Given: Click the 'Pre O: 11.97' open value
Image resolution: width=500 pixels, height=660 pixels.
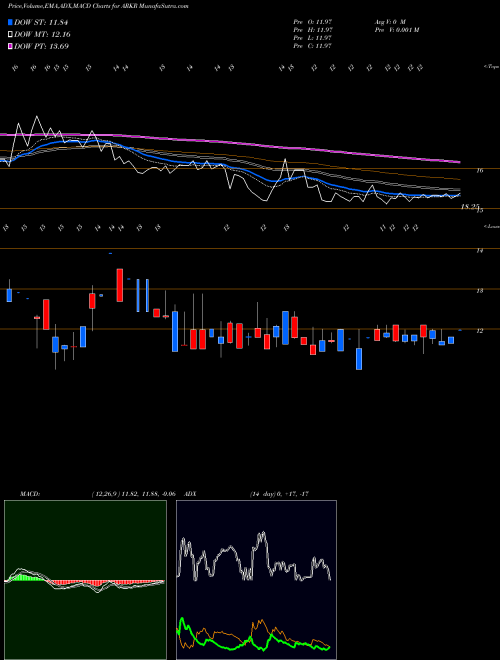Looking at the screenshot, I should point(313,21).
